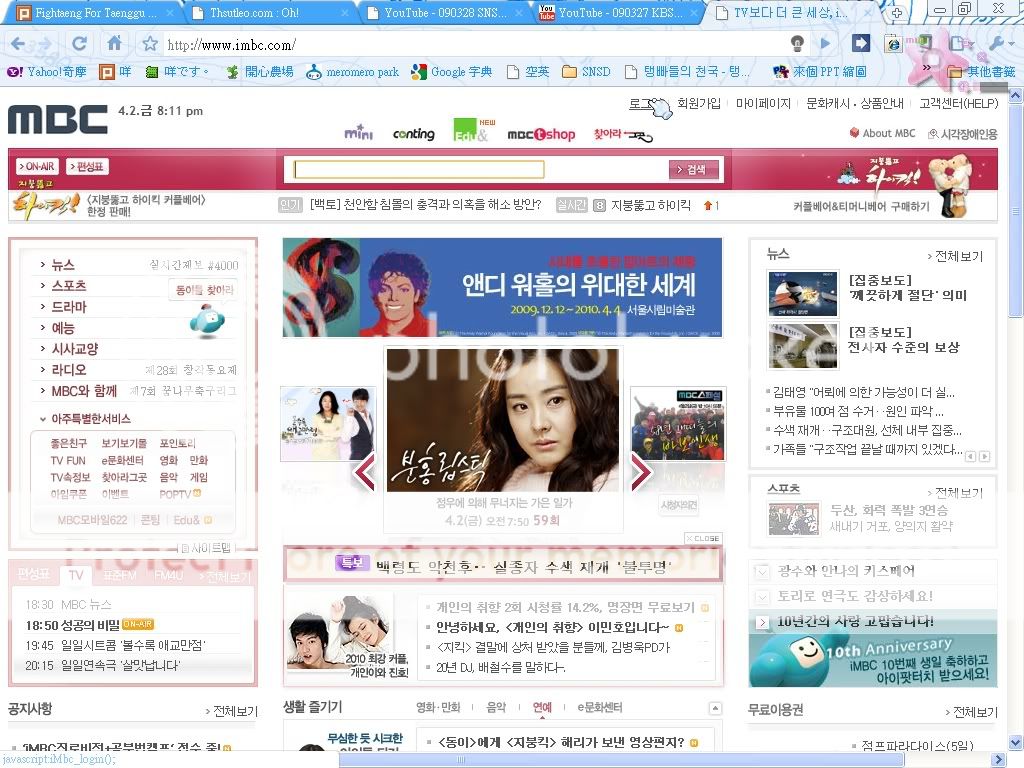Bookmark this page with star icon
The width and height of the screenshot is (1024, 768).
[150, 44]
